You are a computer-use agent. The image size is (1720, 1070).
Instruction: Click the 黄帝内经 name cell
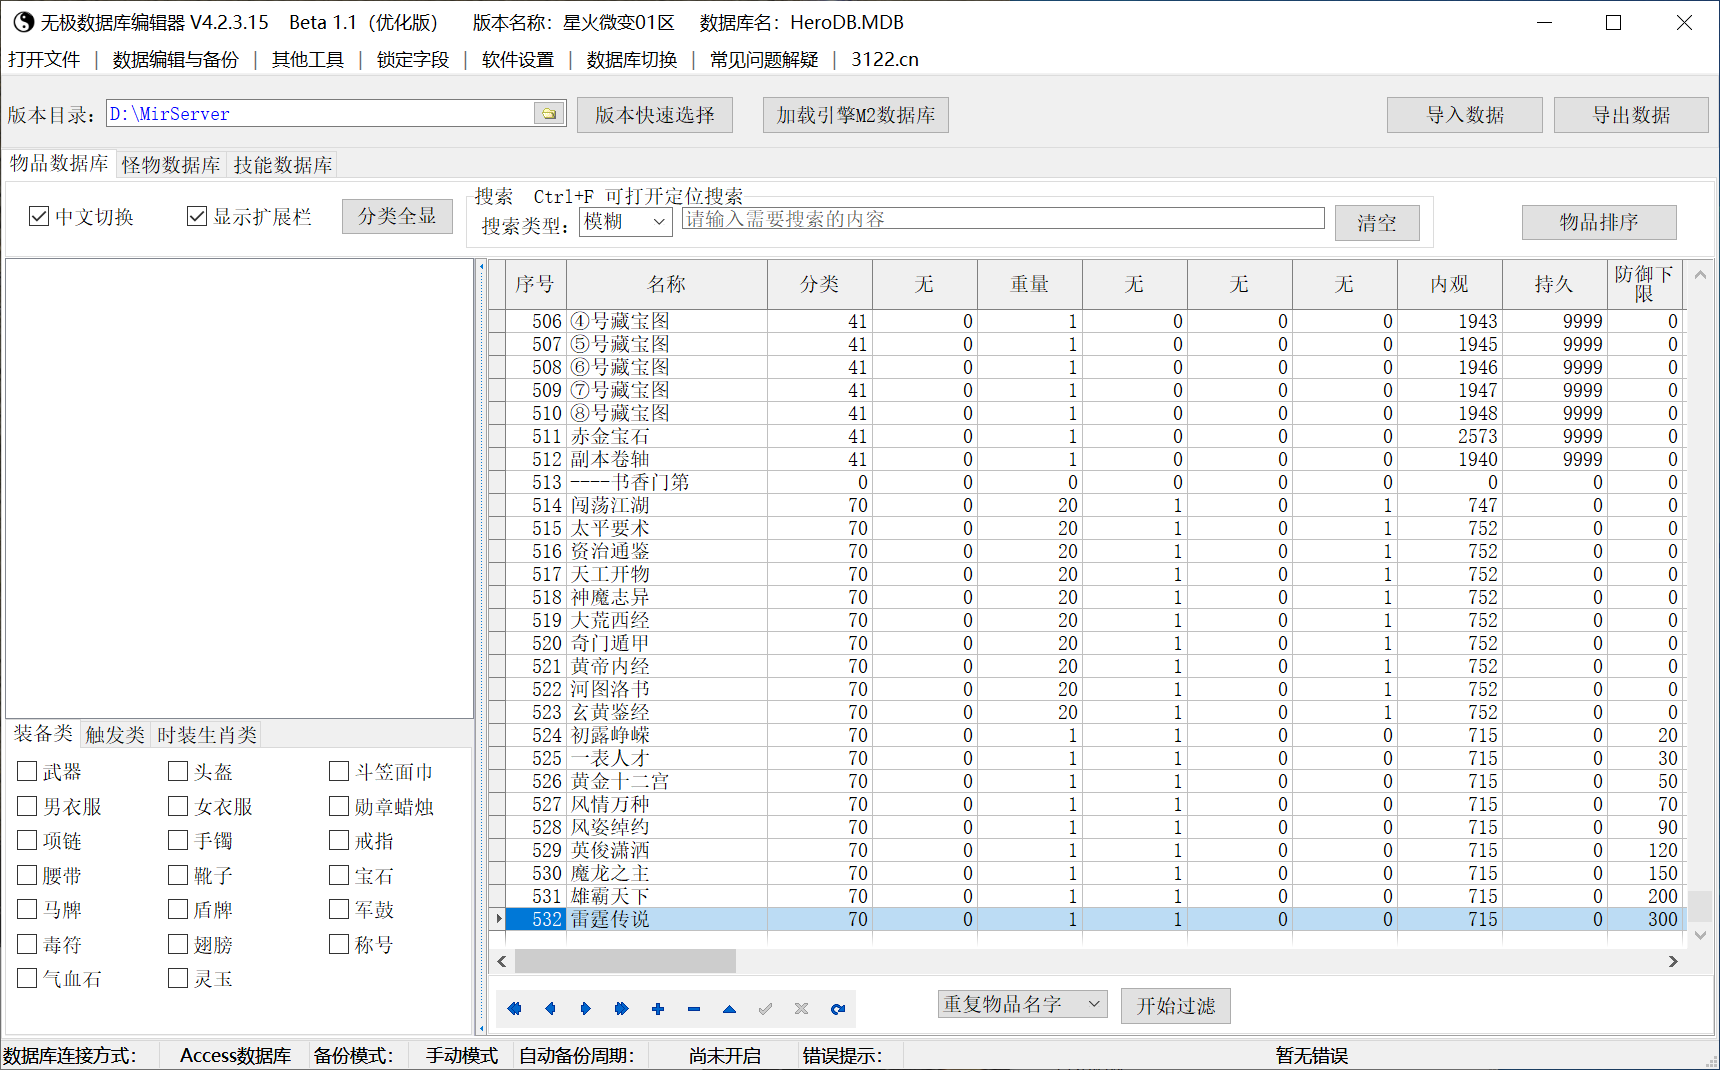(x=667, y=666)
